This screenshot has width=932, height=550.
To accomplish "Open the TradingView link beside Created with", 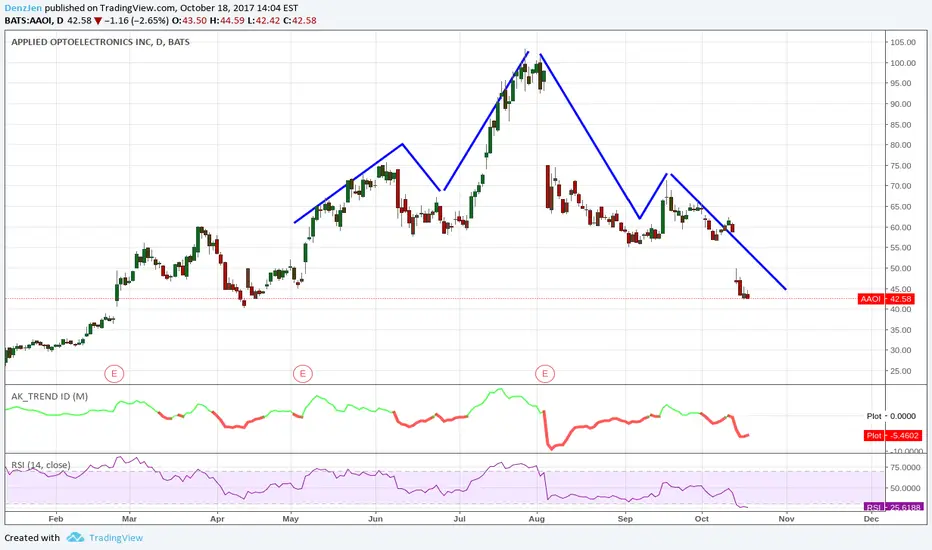I will tap(116, 538).
